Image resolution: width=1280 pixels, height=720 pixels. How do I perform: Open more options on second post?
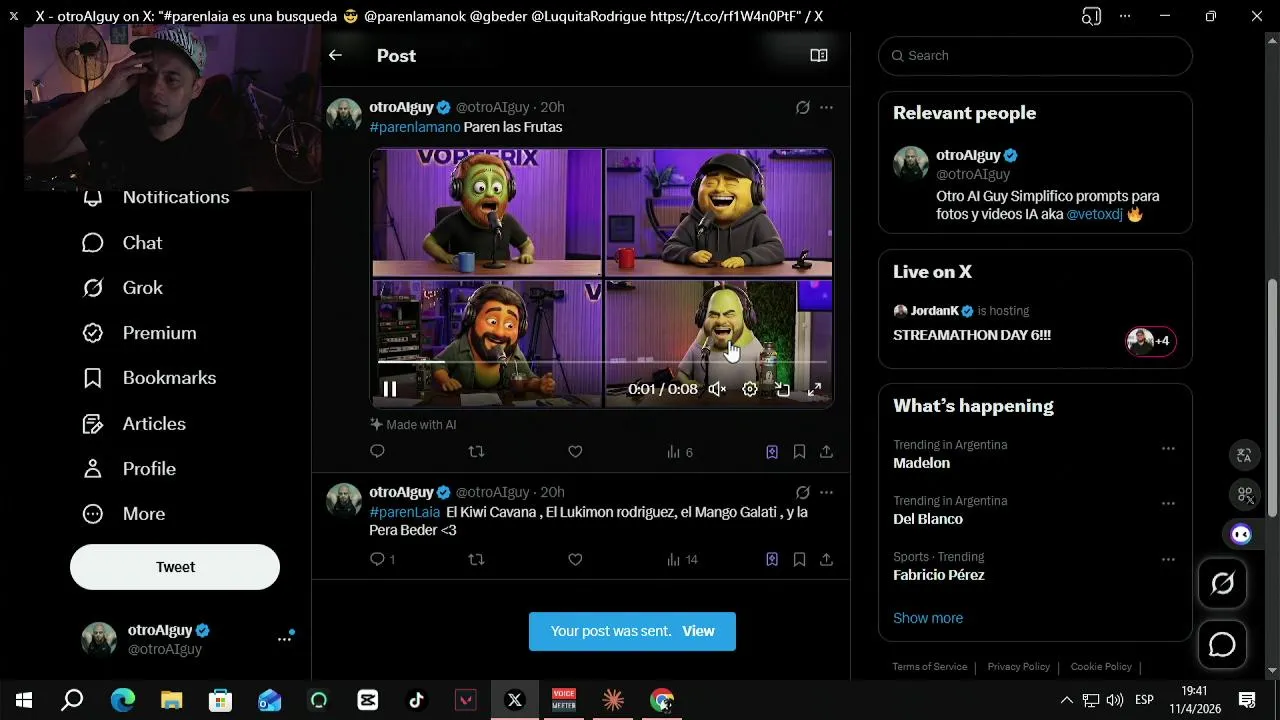826,492
